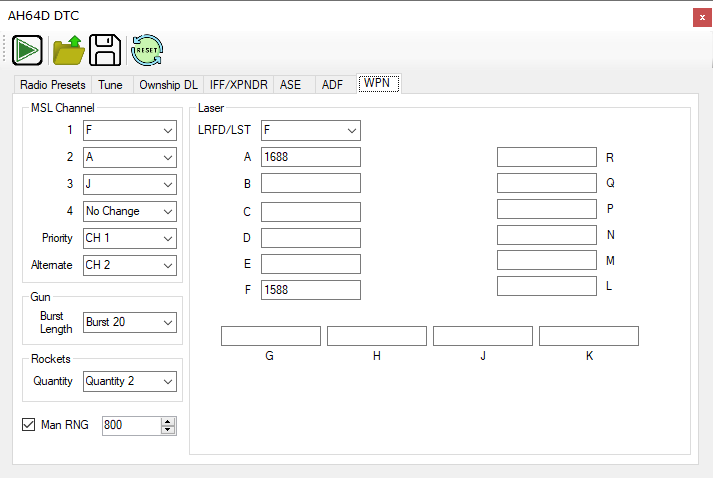Click the laser code H field
Image resolution: width=713 pixels, height=478 pixels.
pos(377,336)
